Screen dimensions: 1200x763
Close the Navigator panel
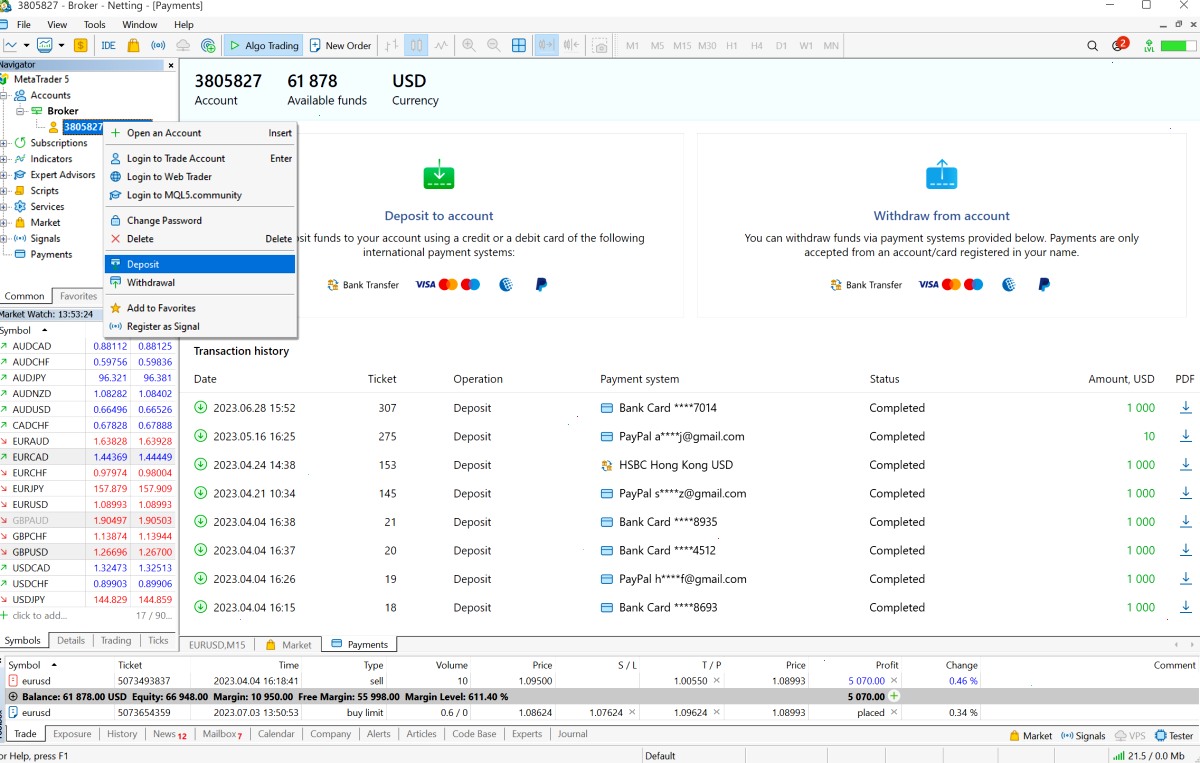[x=171, y=65]
